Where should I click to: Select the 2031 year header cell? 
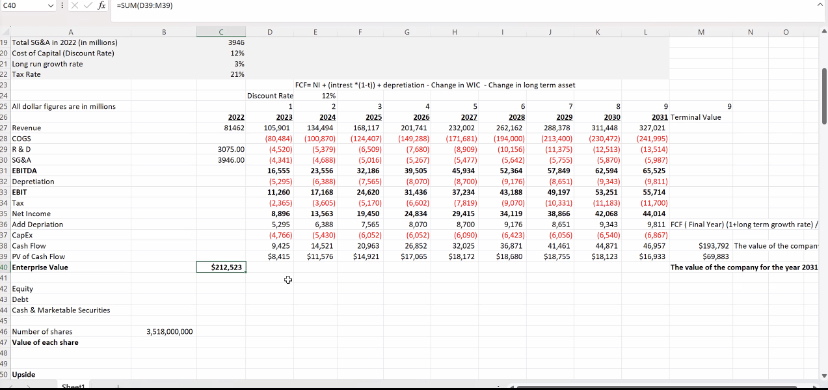coord(645,117)
